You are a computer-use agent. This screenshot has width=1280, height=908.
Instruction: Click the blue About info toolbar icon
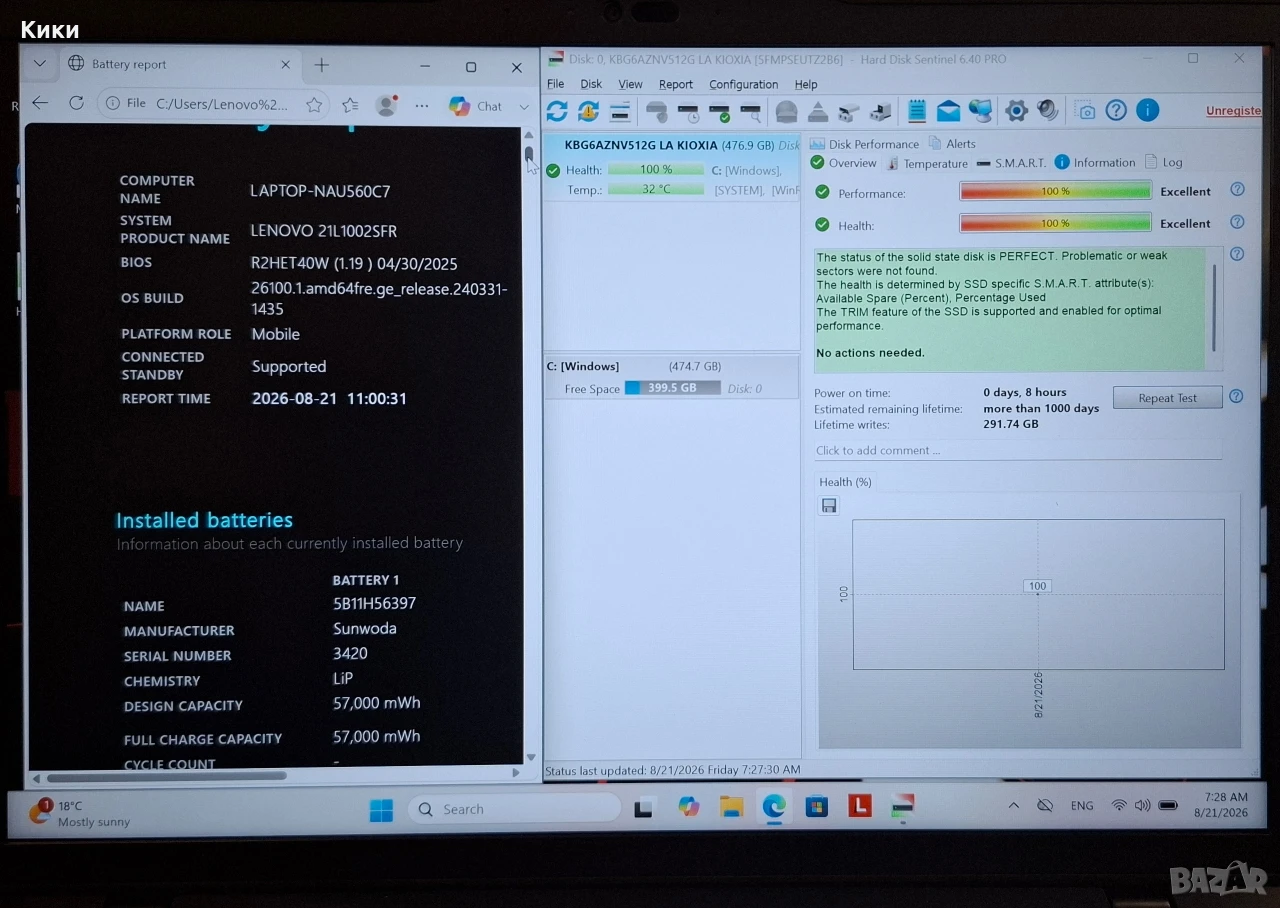[1148, 110]
